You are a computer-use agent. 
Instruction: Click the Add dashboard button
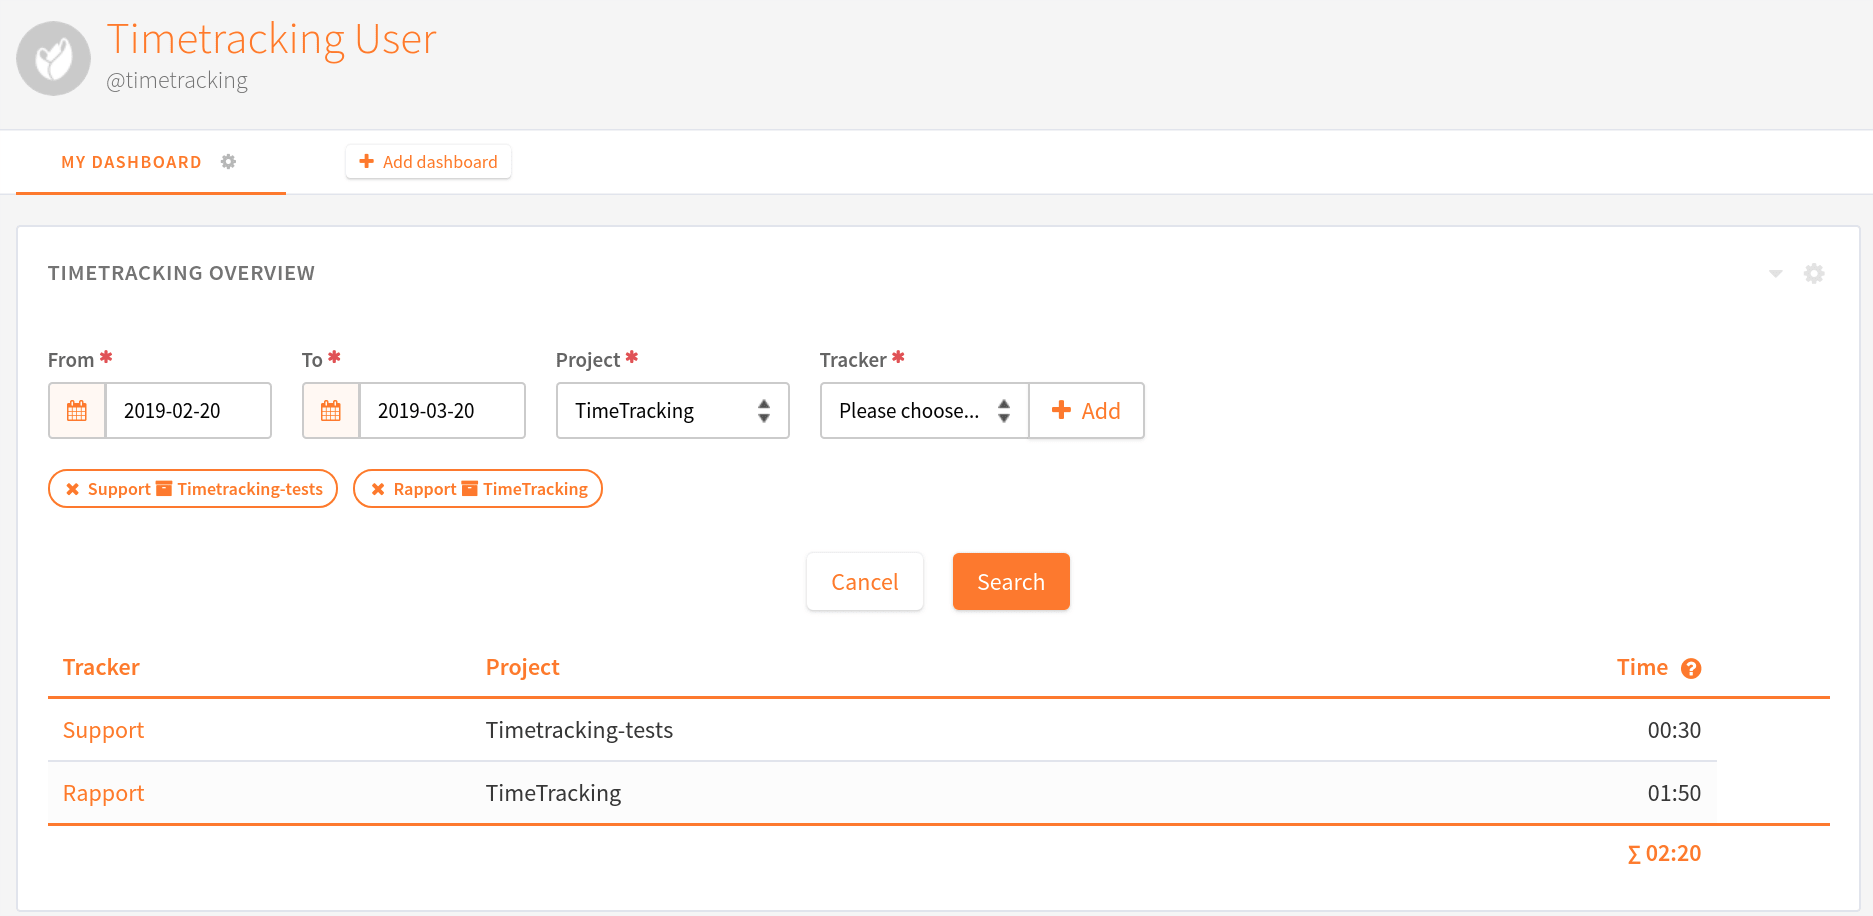pos(428,161)
